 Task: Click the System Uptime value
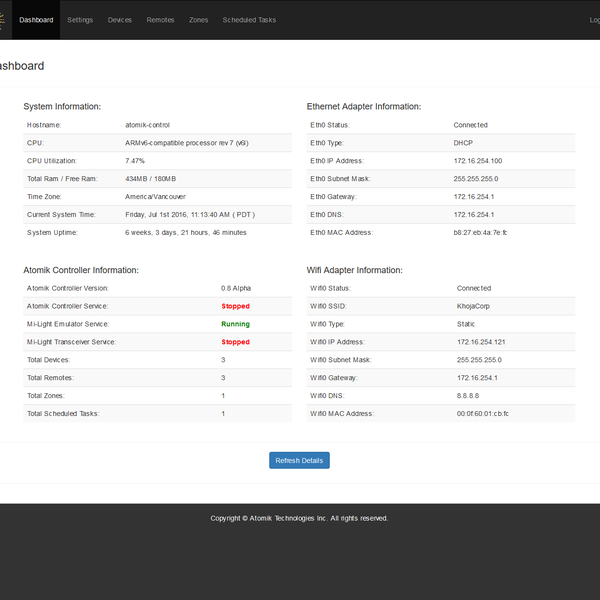[x=186, y=232]
